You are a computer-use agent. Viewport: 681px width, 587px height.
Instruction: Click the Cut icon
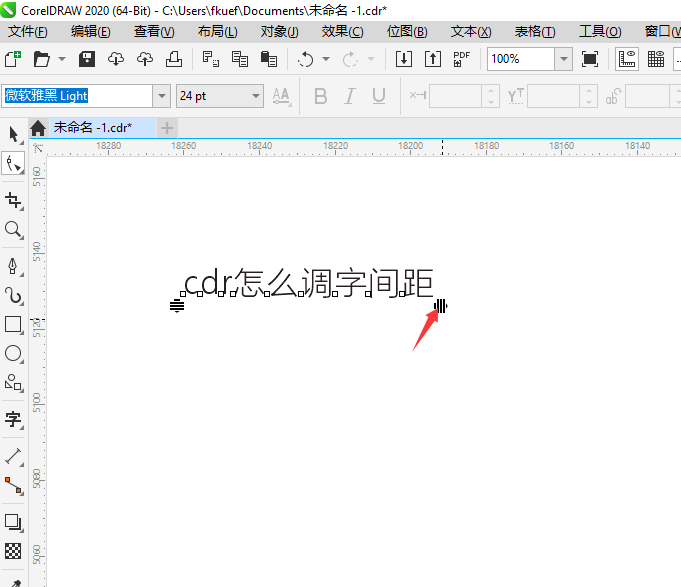click(211, 59)
